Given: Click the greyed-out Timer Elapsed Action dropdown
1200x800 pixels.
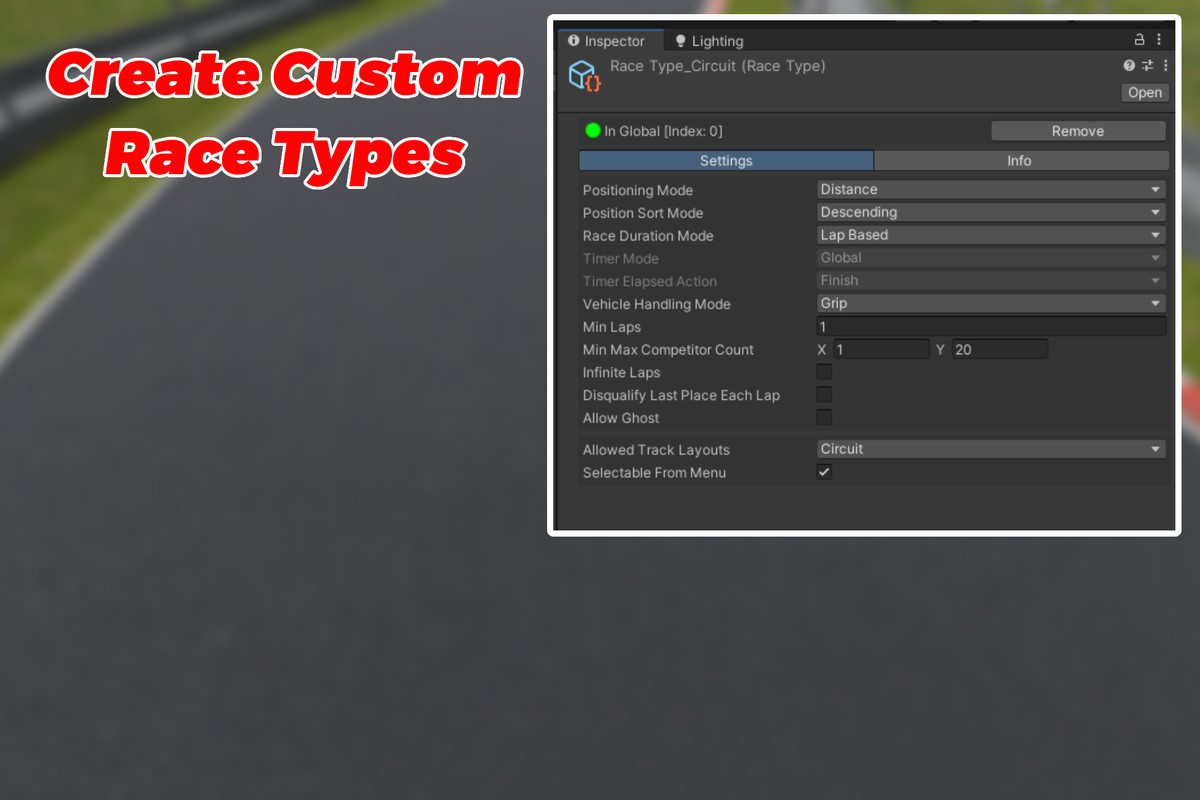Looking at the screenshot, I should 991,281.
